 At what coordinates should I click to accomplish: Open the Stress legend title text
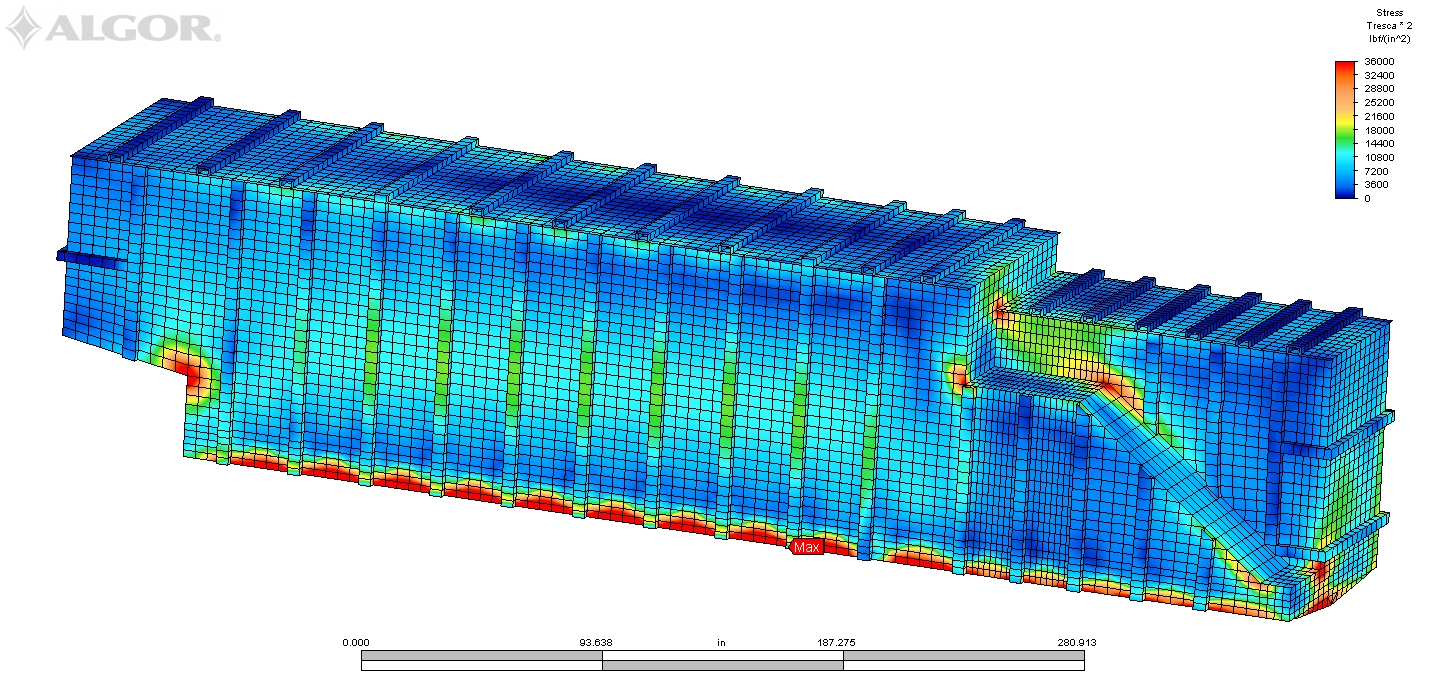coord(1389,13)
